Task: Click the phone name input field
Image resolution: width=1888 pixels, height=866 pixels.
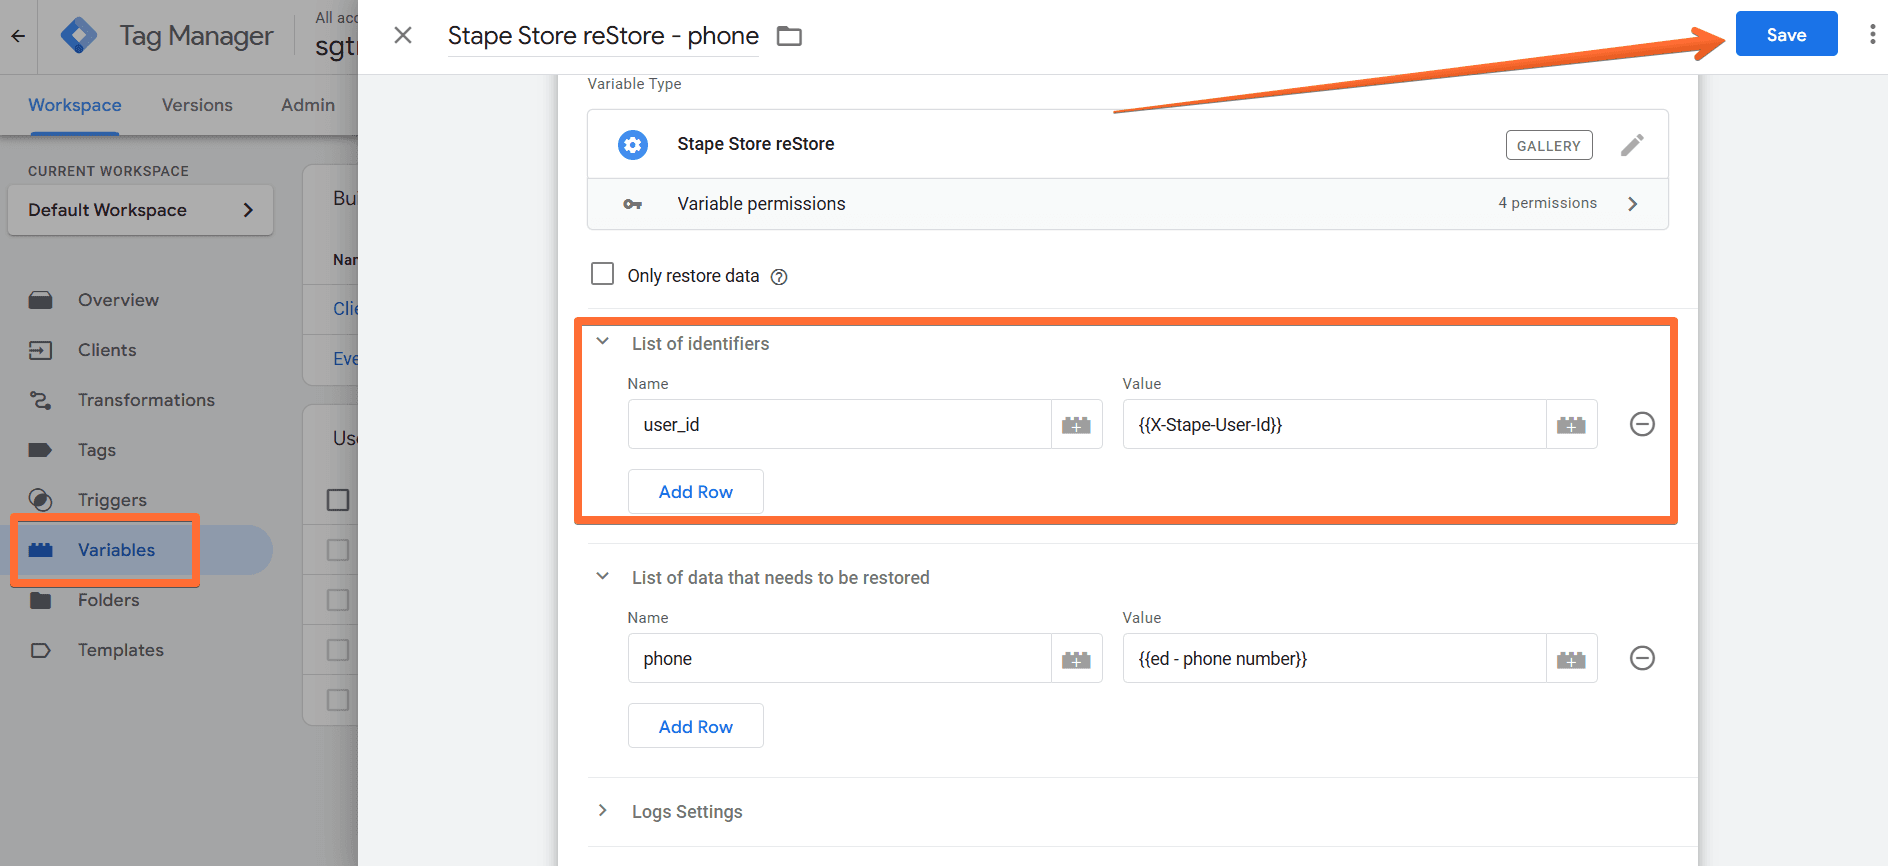Action: [x=839, y=658]
